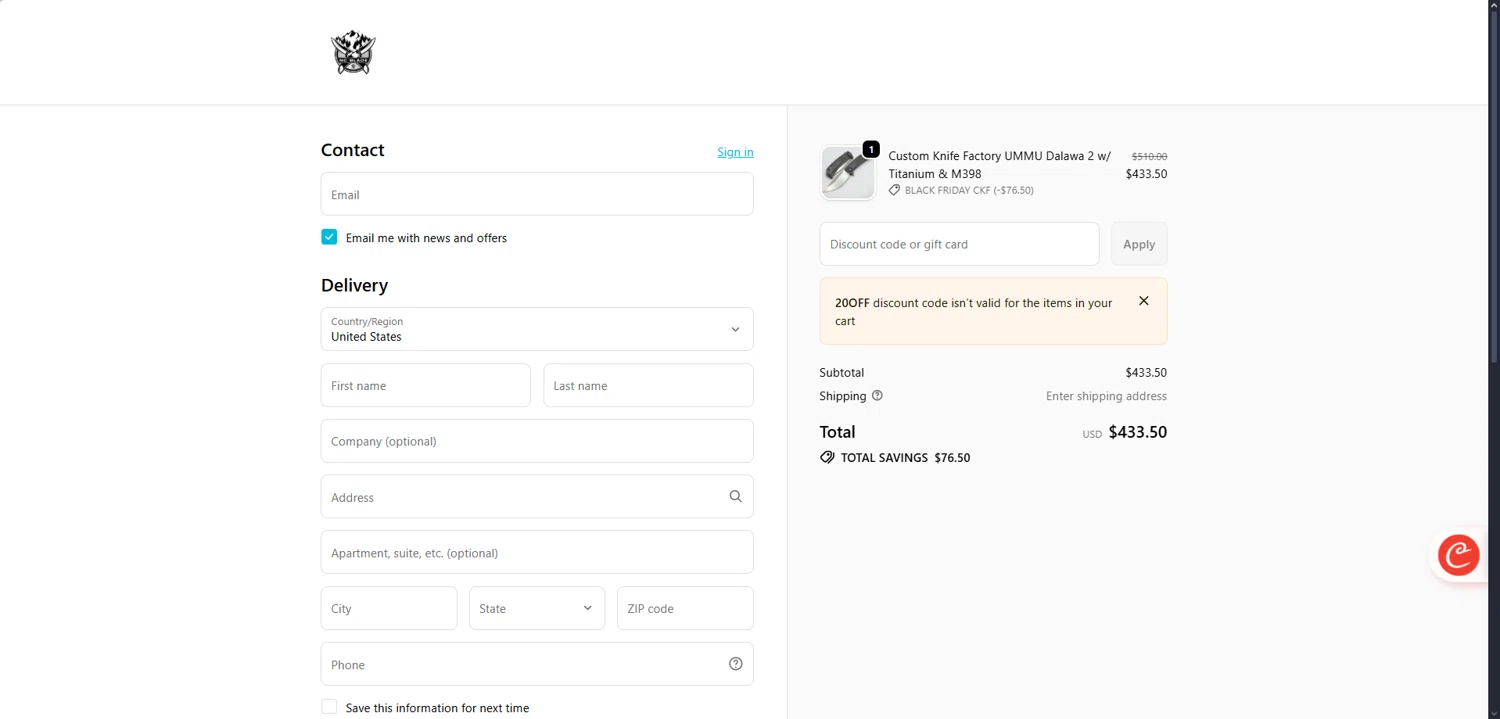
Task: Click the Discount code or gift card field
Action: point(959,244)
